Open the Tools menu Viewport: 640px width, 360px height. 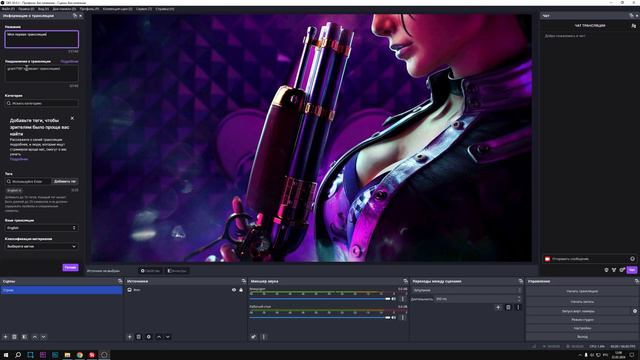[x=144, y=9]
